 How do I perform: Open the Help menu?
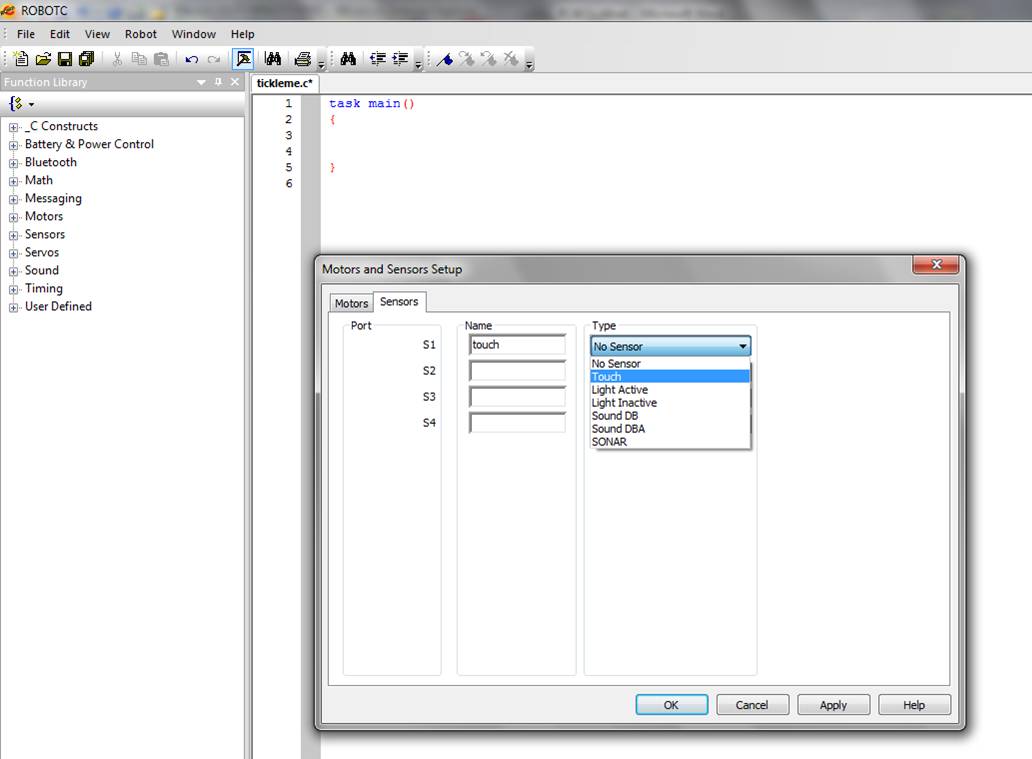point(242,34)
